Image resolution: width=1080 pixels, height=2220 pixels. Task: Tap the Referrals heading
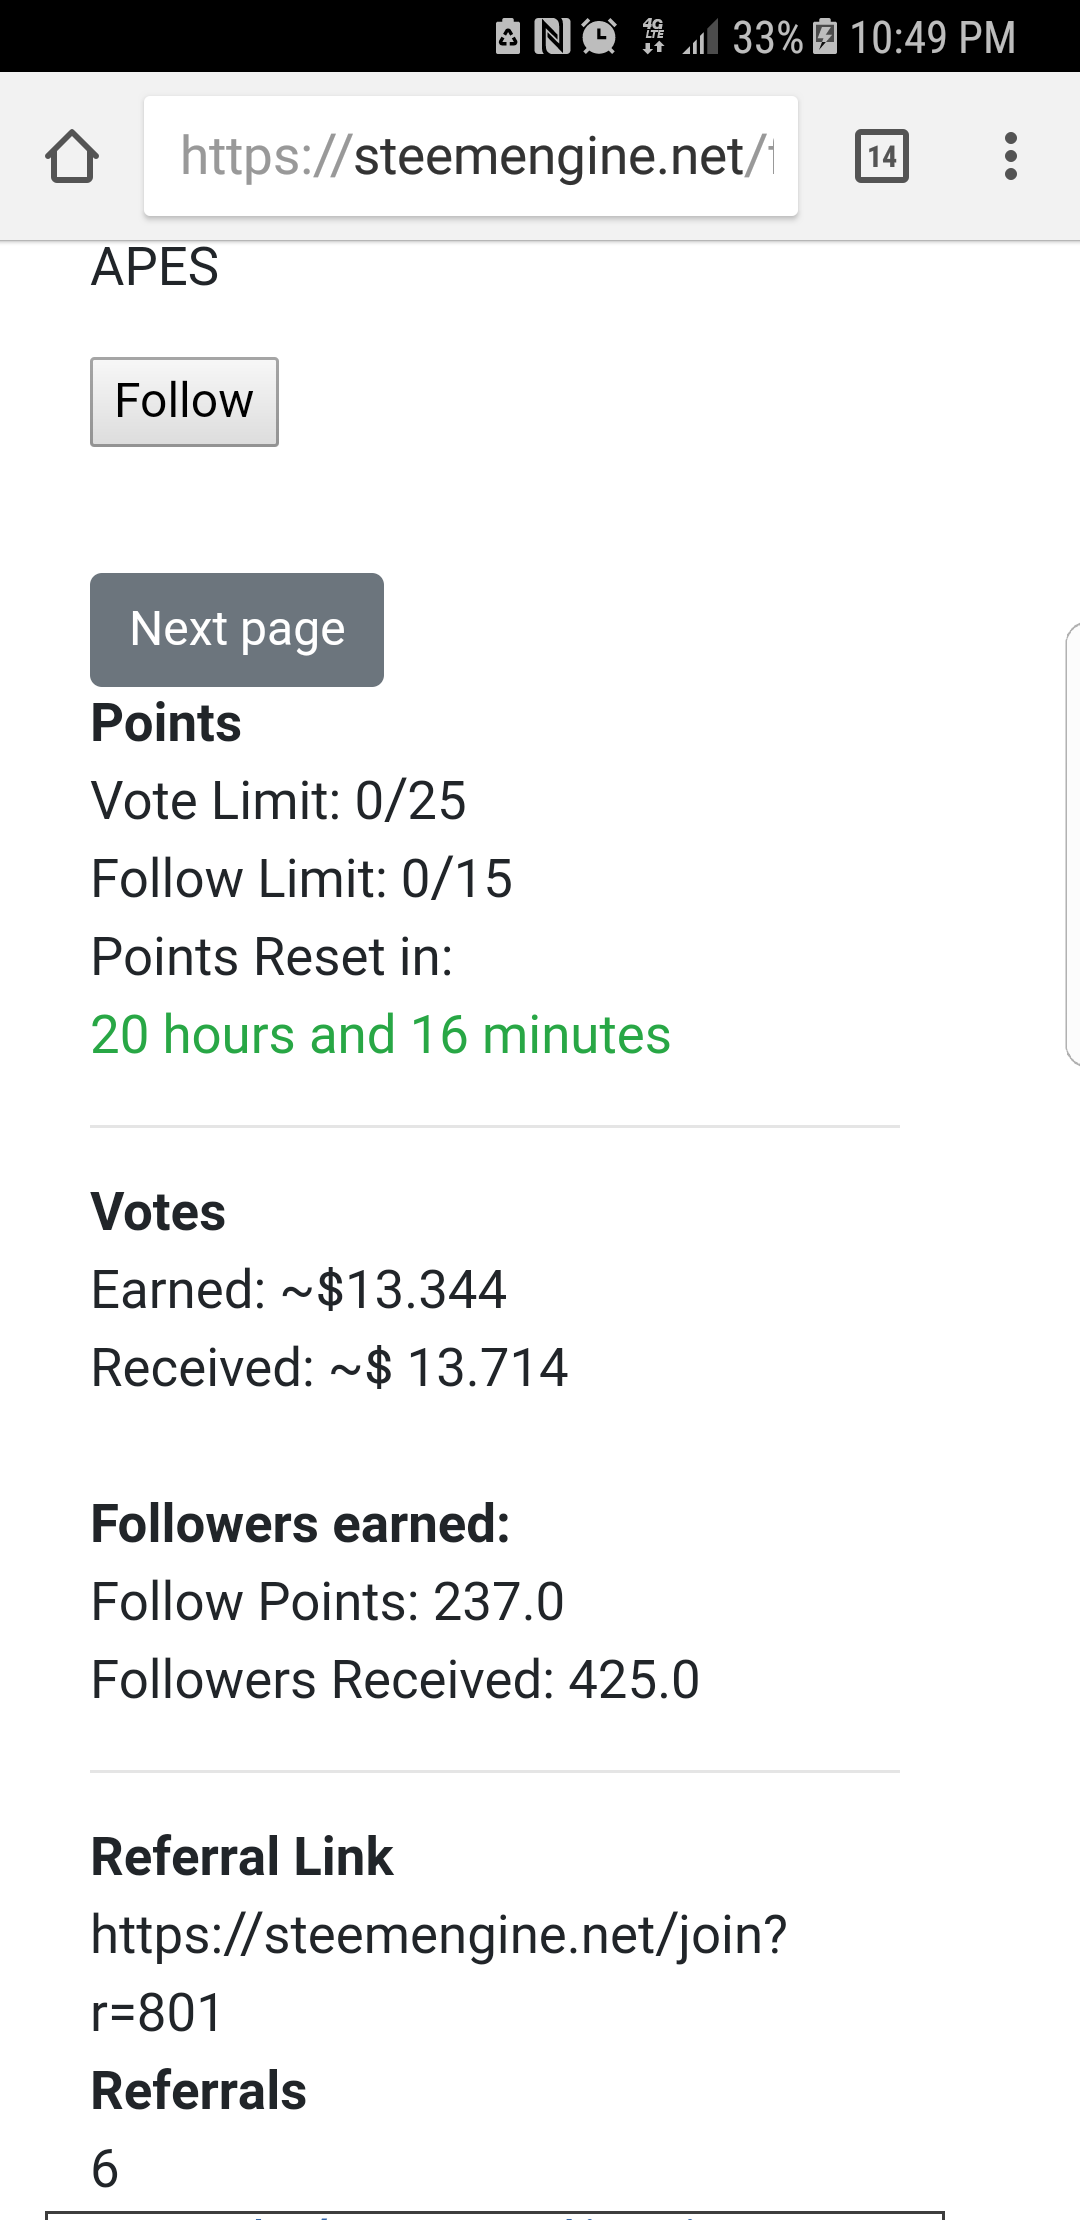(198, 2091)
